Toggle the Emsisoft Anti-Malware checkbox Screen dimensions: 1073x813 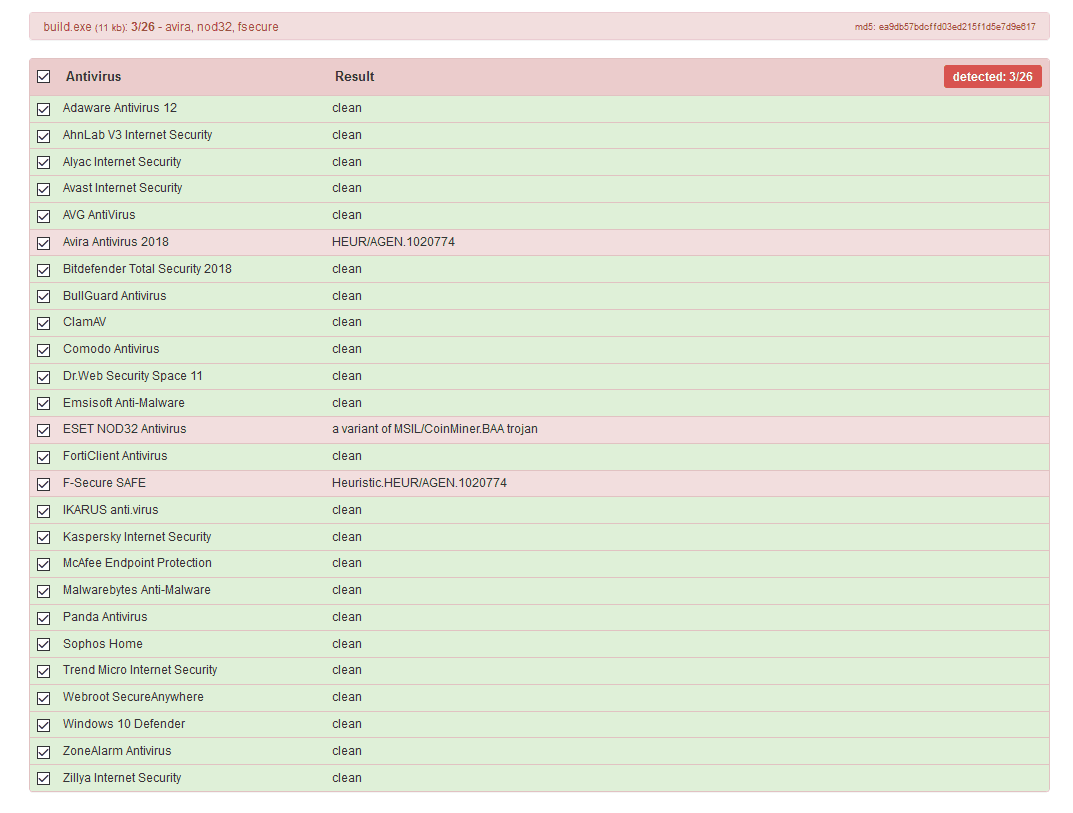[x=44, y=404]
